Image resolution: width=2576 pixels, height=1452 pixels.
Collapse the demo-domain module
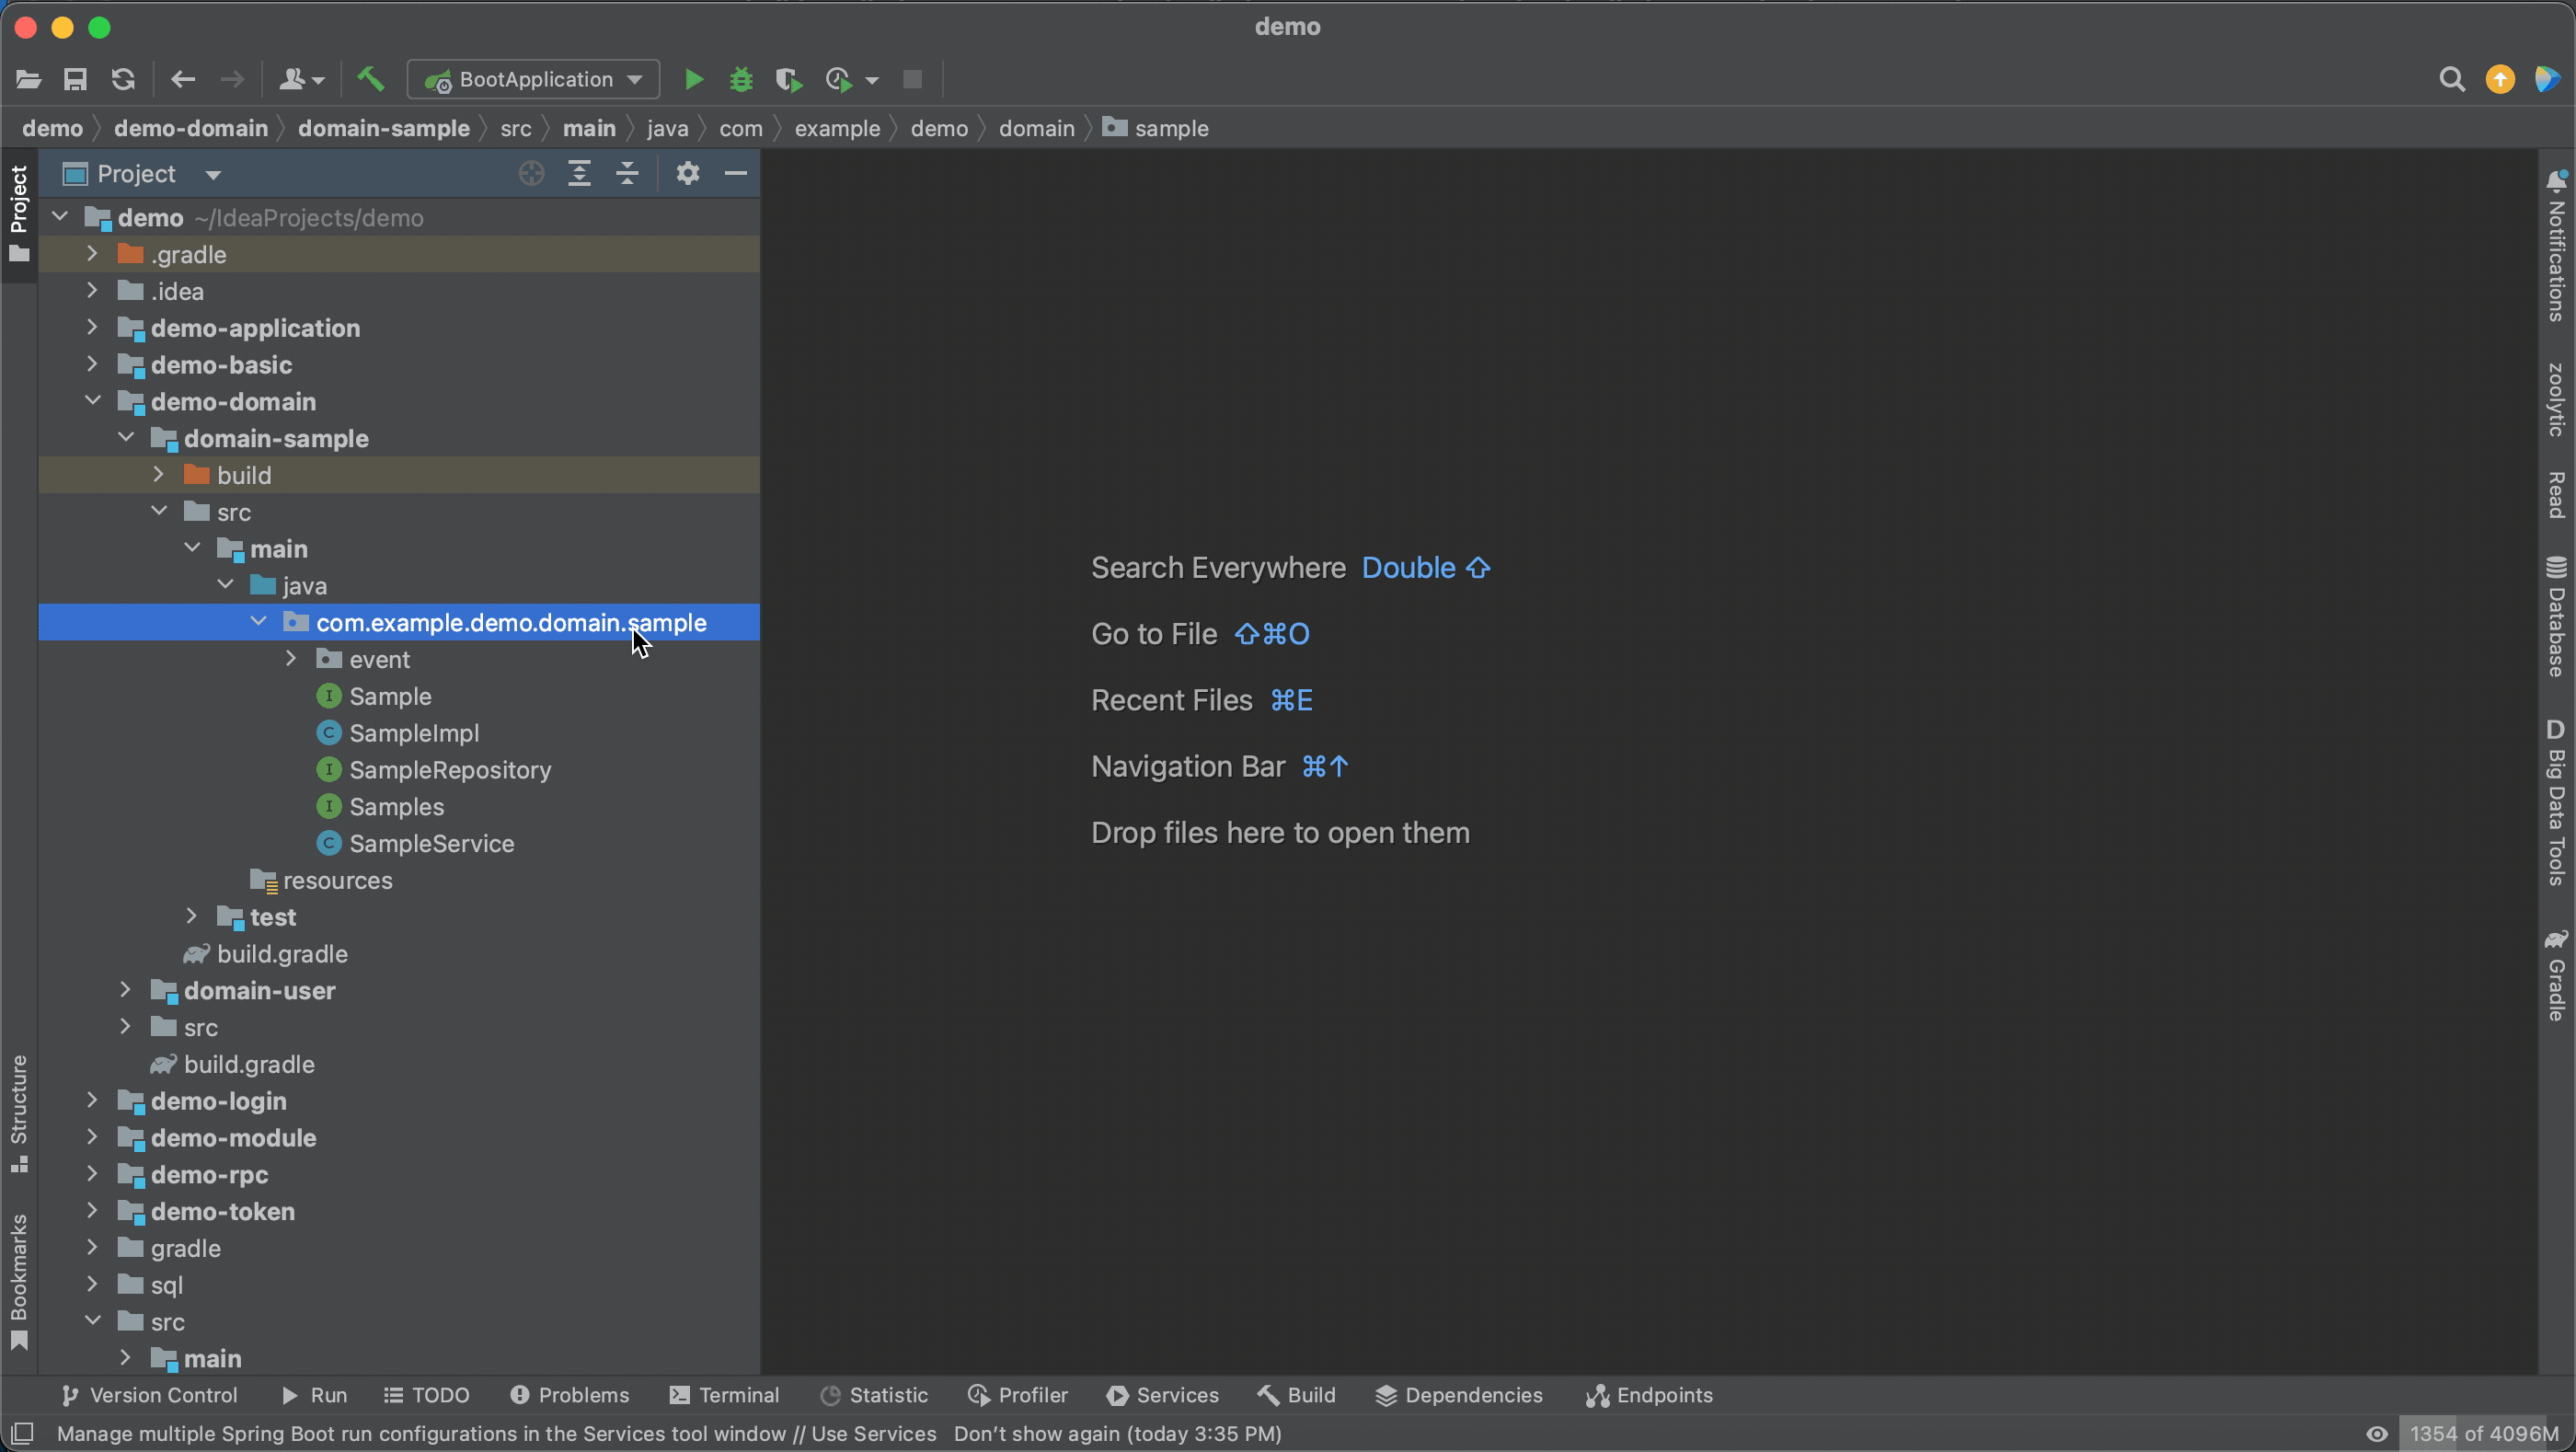[92, 401]
